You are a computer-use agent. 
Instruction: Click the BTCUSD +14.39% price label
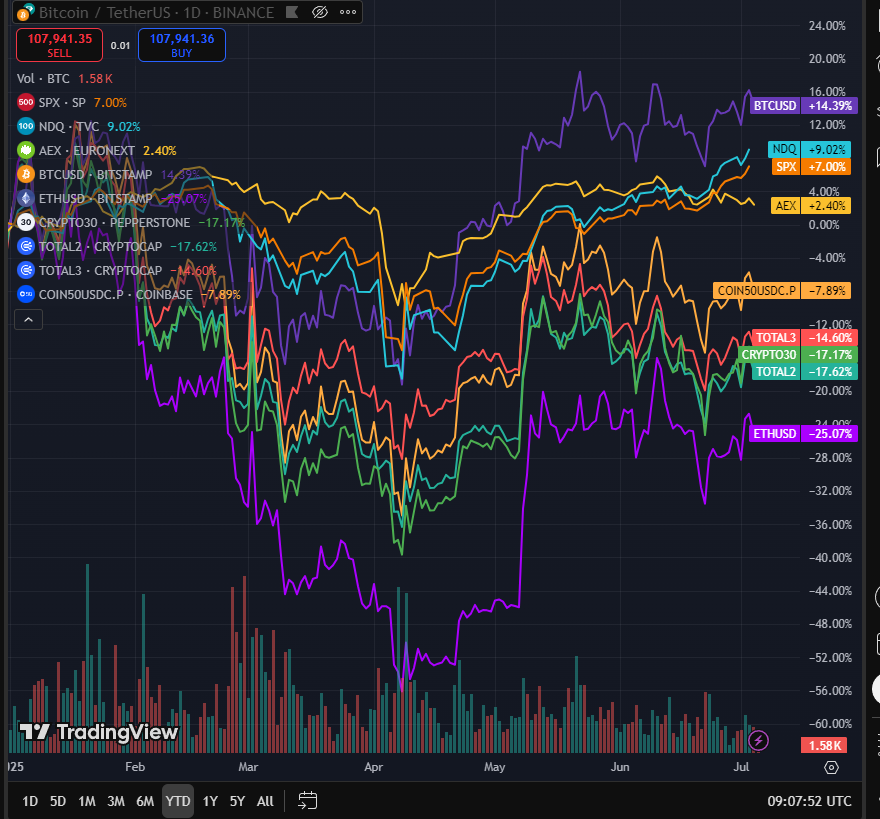point(804,106)
